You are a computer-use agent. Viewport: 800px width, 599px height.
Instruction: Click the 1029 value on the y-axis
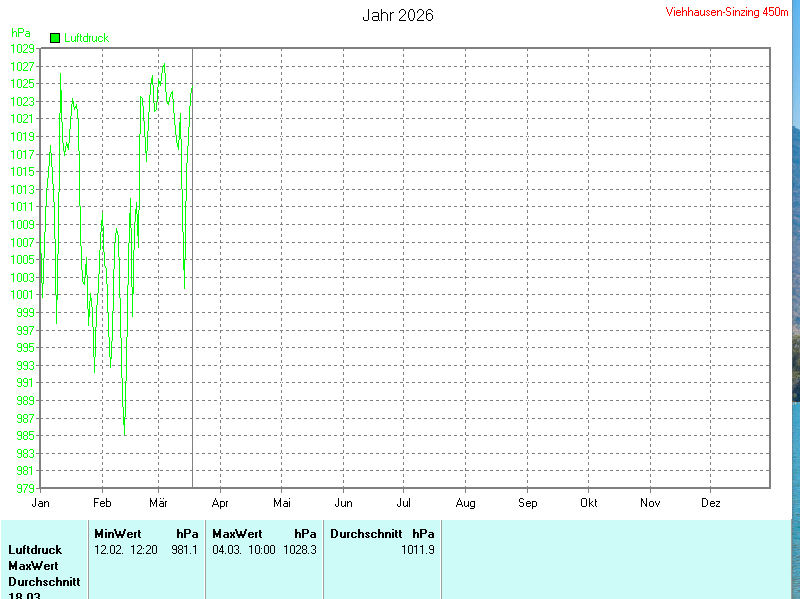pos(22,48)
